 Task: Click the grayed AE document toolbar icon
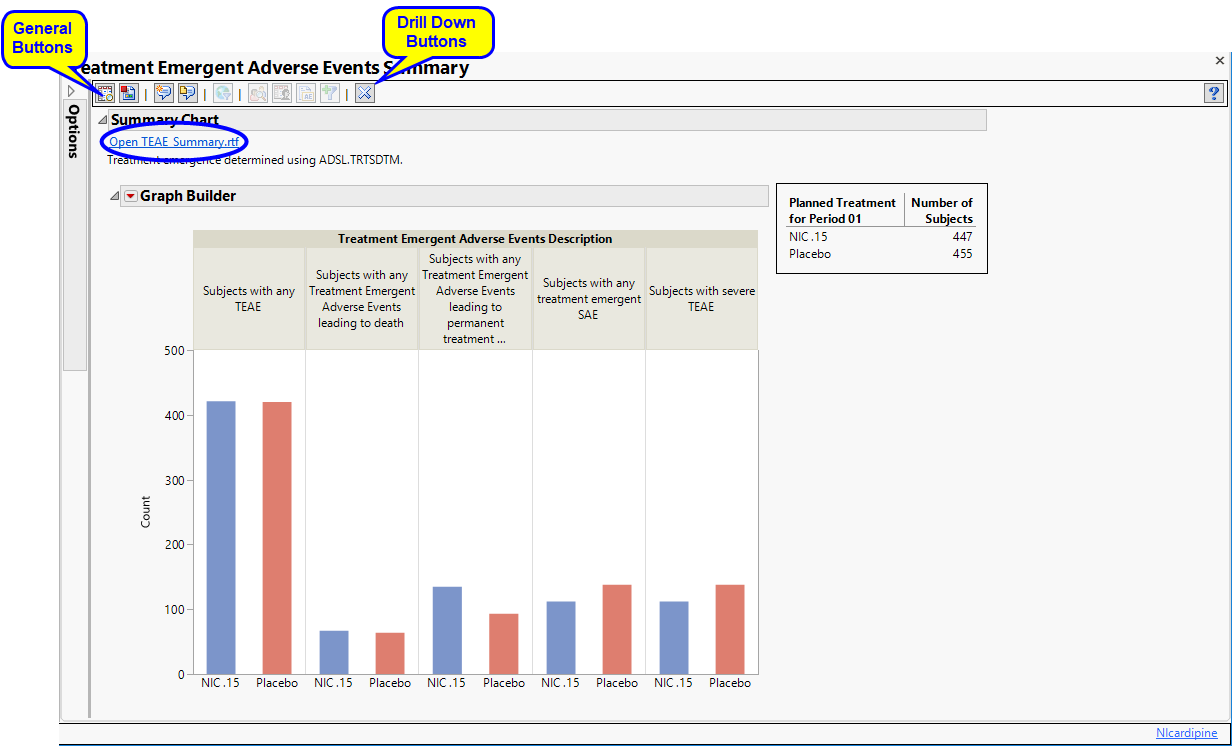pyautogui.click(x=306, y=93)
